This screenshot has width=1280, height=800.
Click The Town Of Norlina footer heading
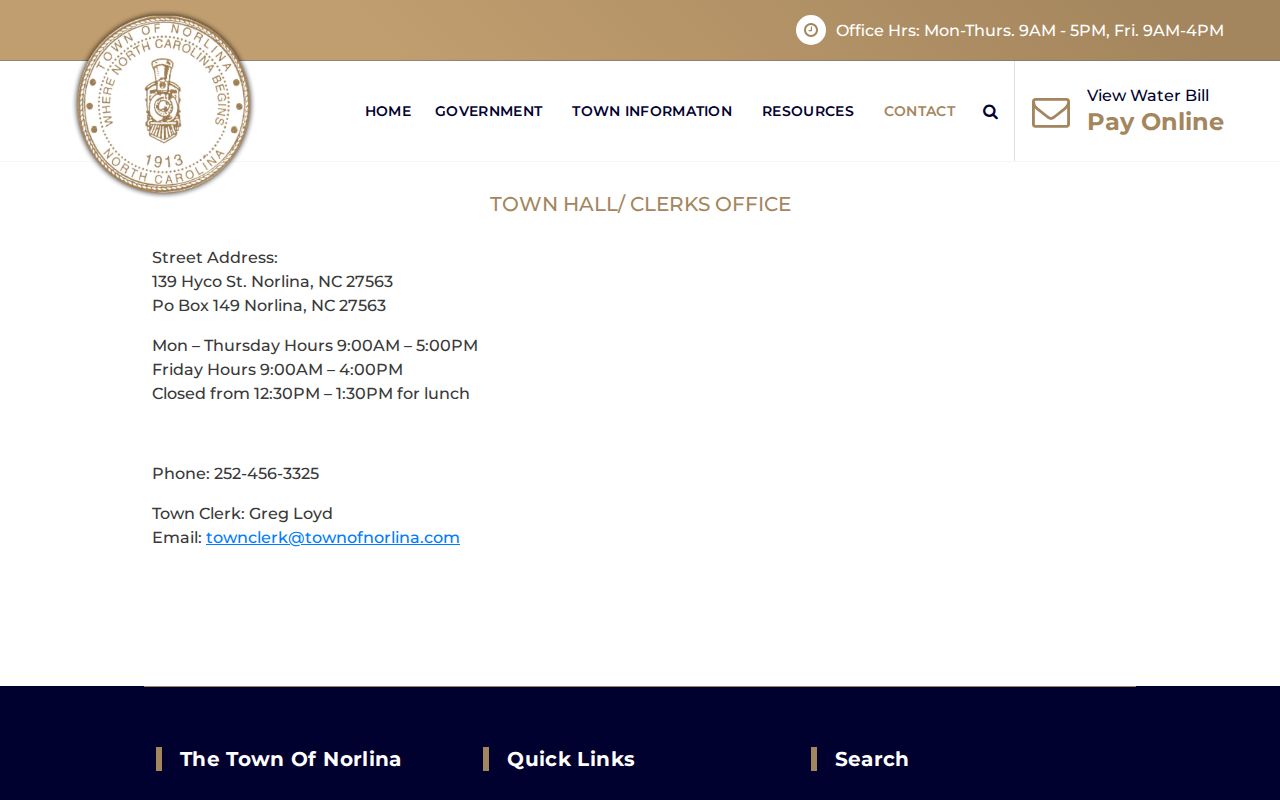coord(290,759)
